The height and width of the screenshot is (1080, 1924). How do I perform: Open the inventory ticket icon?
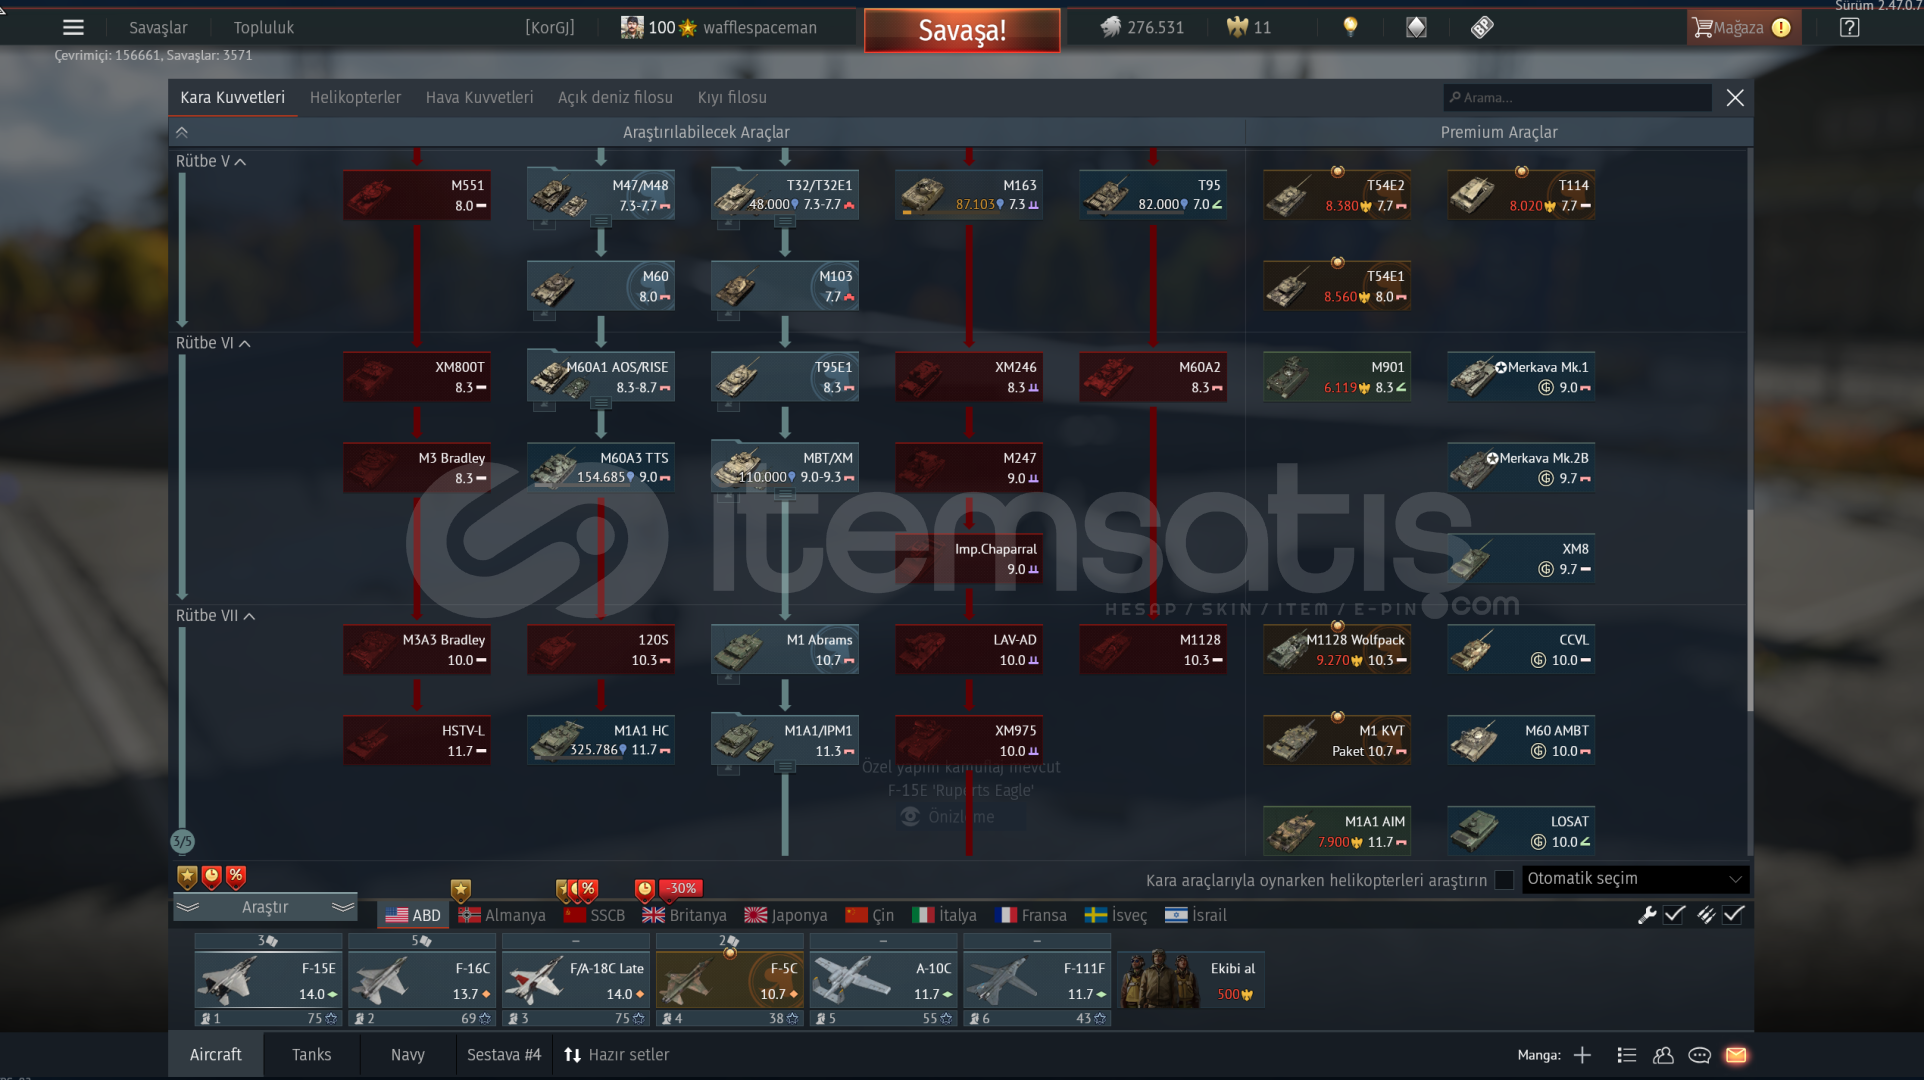tap(1482, 27)
